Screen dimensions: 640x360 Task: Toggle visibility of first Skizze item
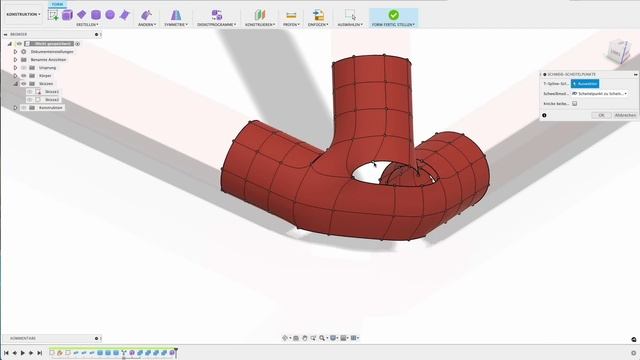click(x=30, y=92)
